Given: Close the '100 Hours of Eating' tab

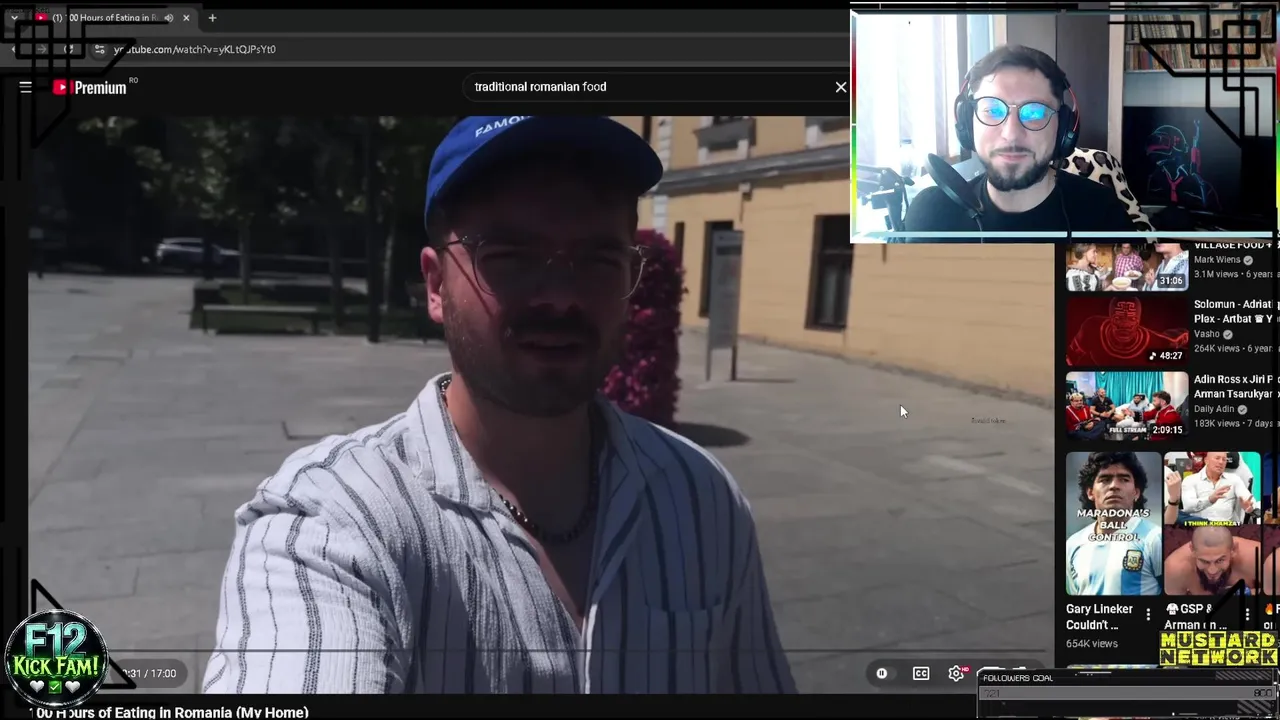Looking at the screenshot, I should tap(186, 18).
